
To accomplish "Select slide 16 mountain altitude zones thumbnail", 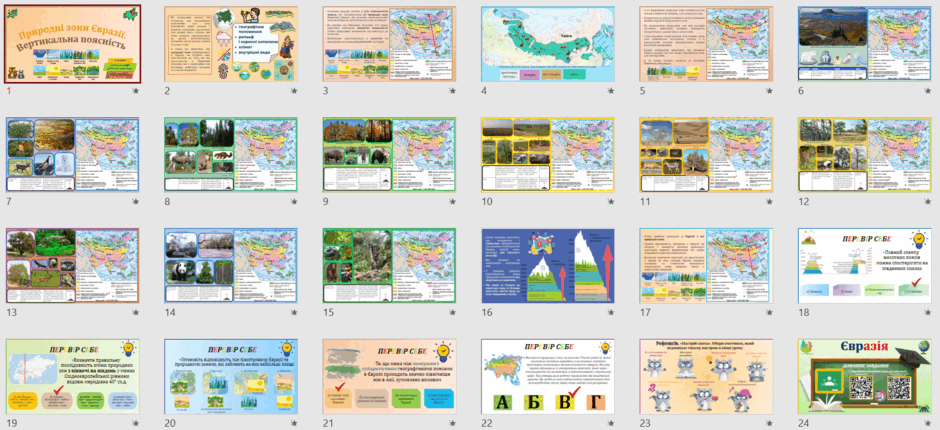I will (547, 266).
